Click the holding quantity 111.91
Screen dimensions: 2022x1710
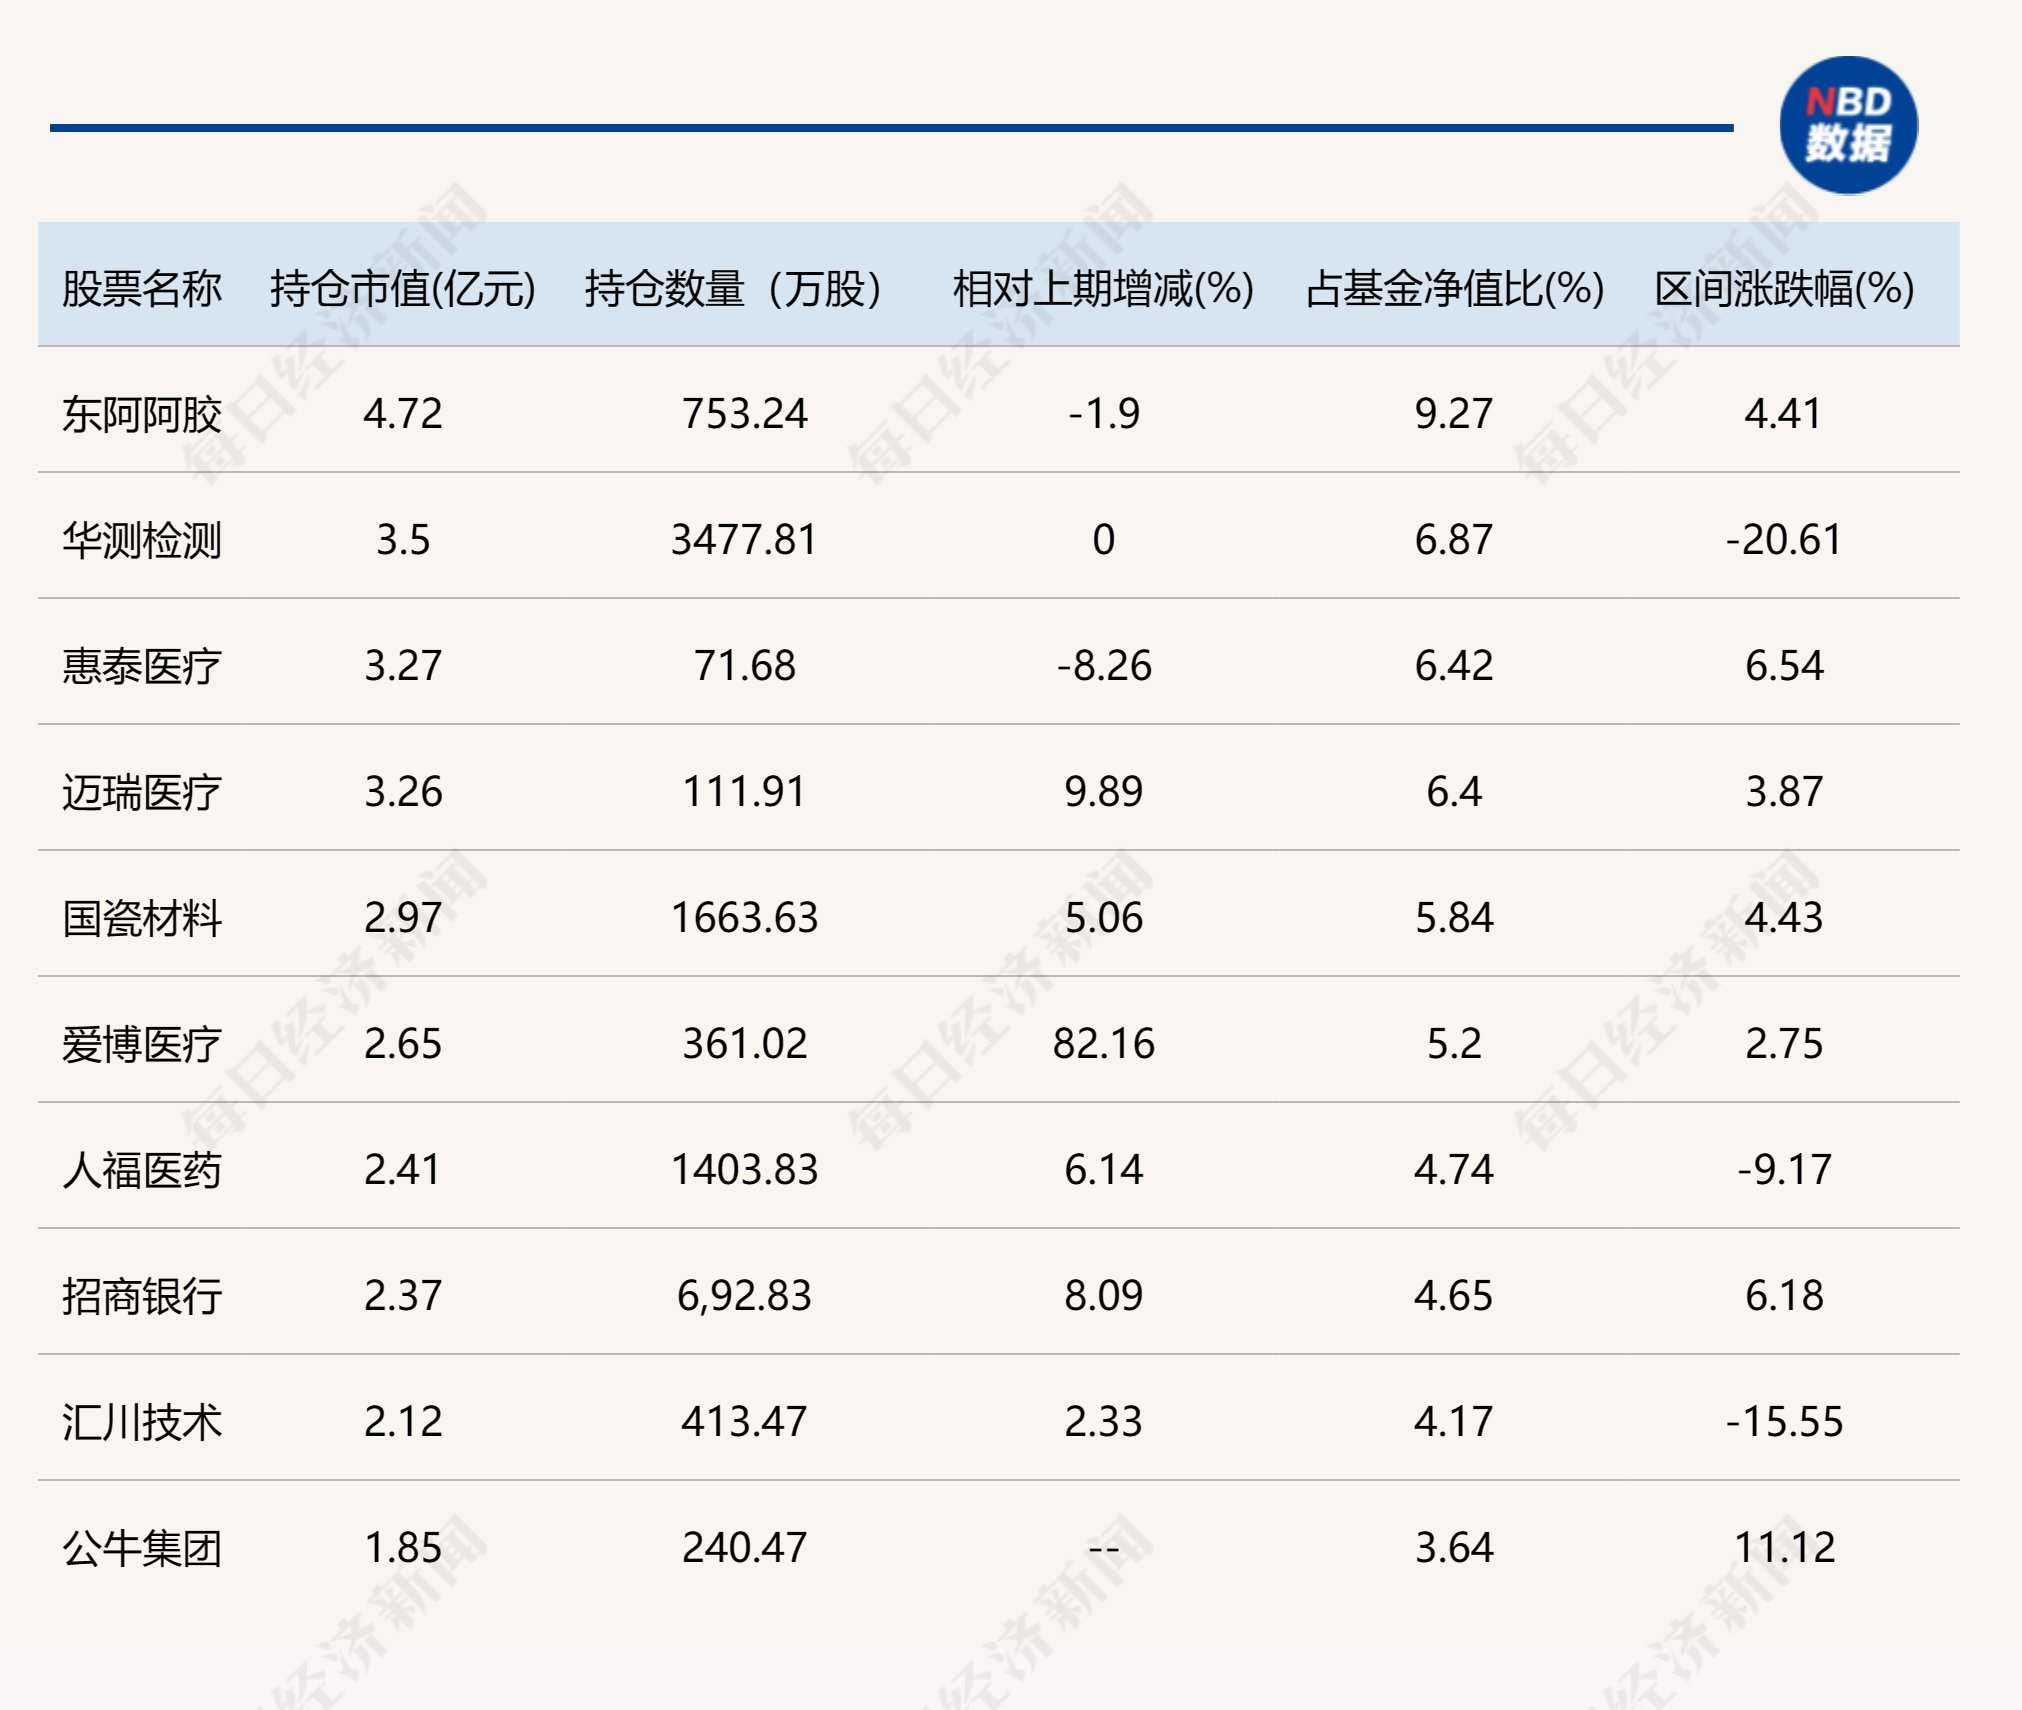[744, 792]
